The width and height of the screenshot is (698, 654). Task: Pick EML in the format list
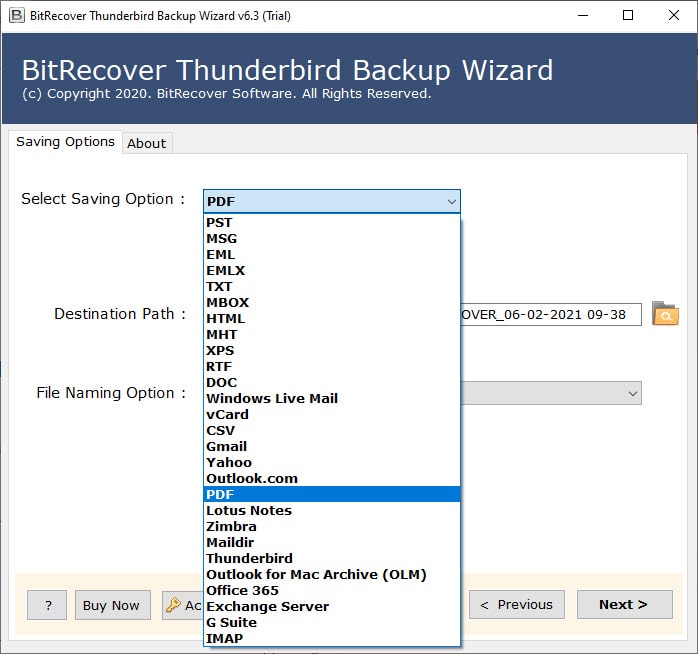(332, 255)
